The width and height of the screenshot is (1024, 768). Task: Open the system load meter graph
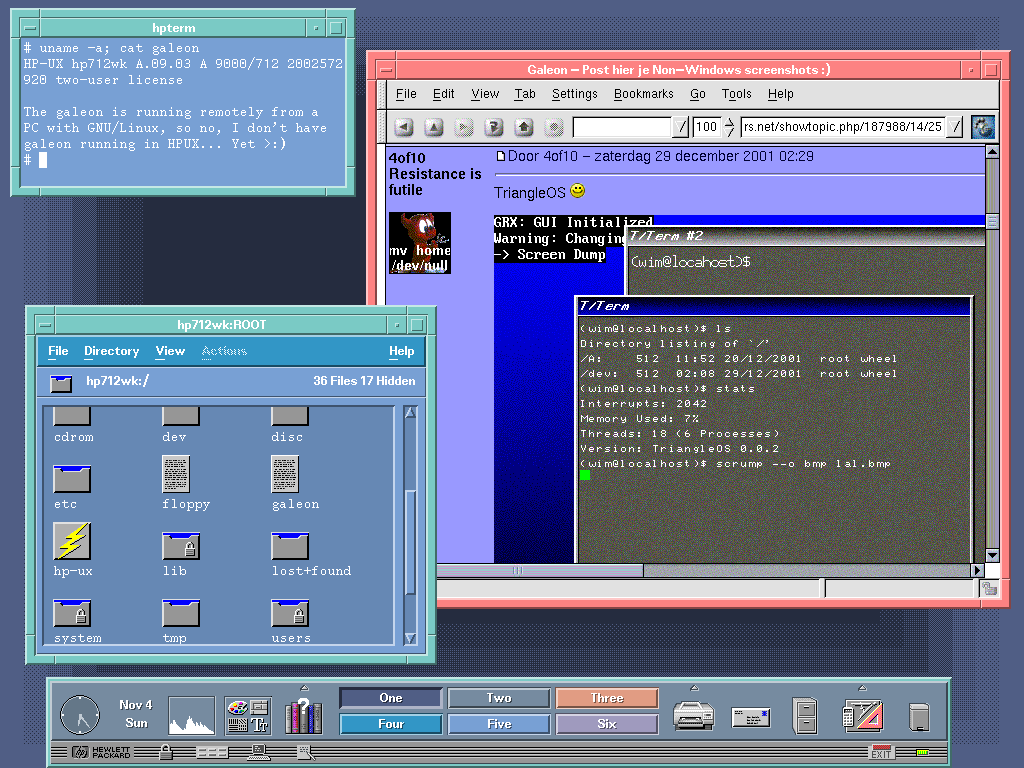click(191, 715)
